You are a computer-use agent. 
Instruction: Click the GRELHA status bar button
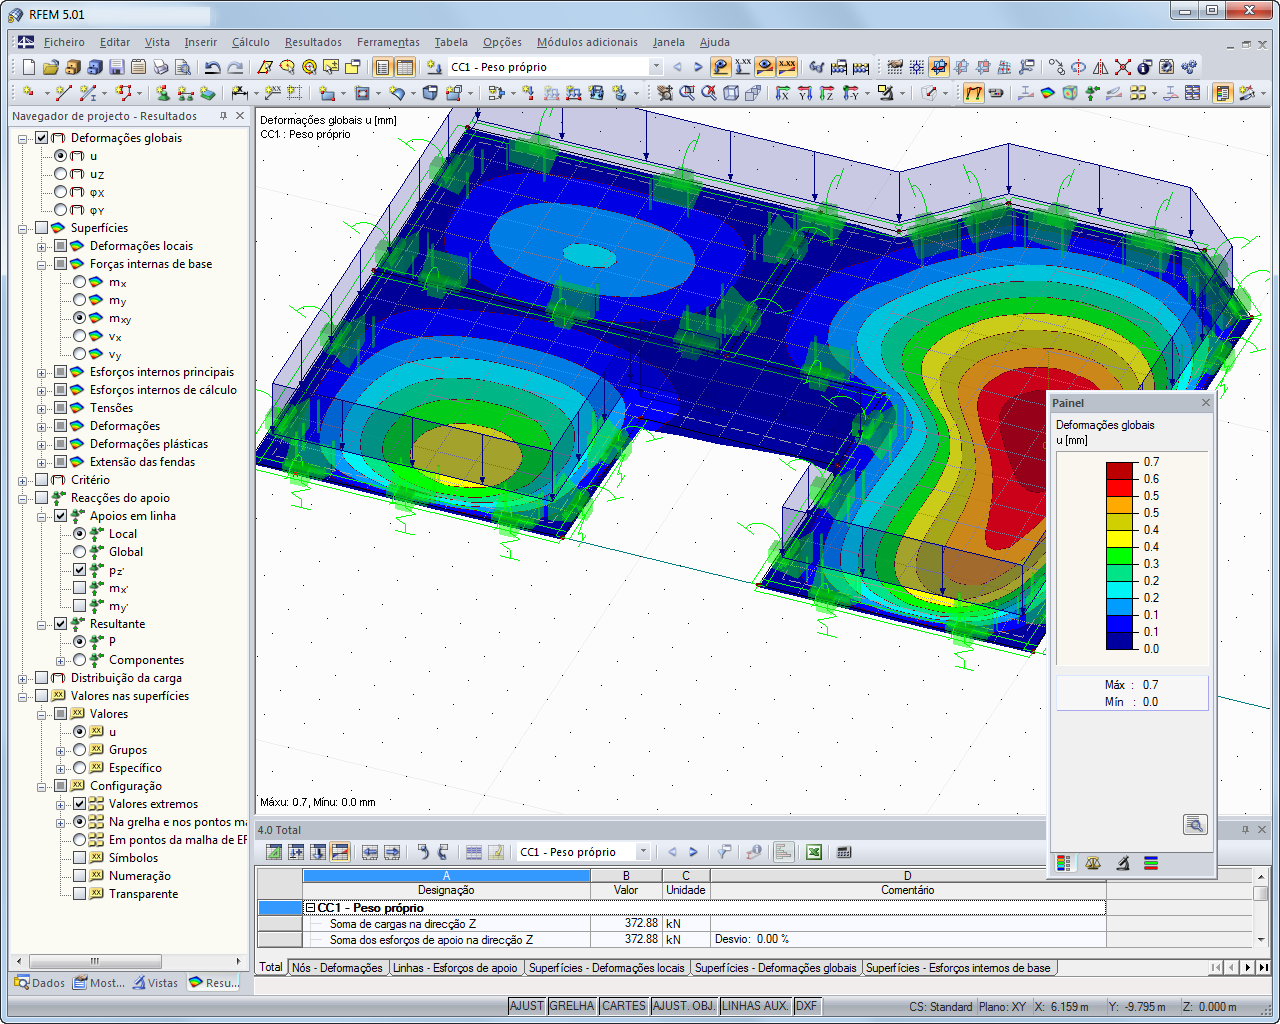(x=572, y=1006)
